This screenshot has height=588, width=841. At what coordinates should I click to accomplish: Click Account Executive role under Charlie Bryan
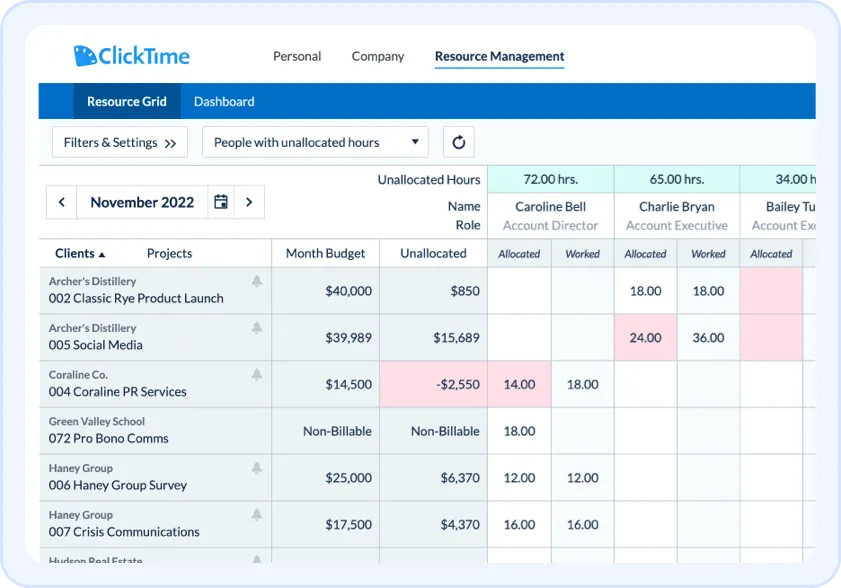pos(677,225)
